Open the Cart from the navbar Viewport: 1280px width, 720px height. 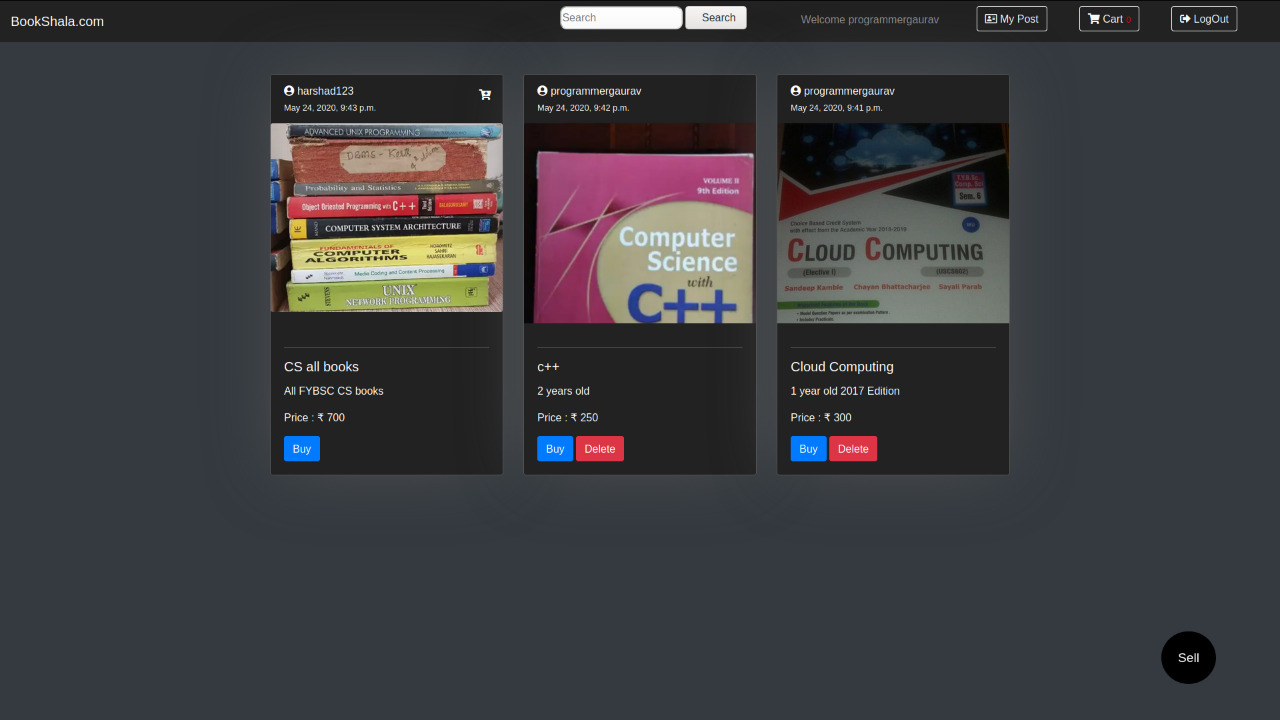[1108, 19]
